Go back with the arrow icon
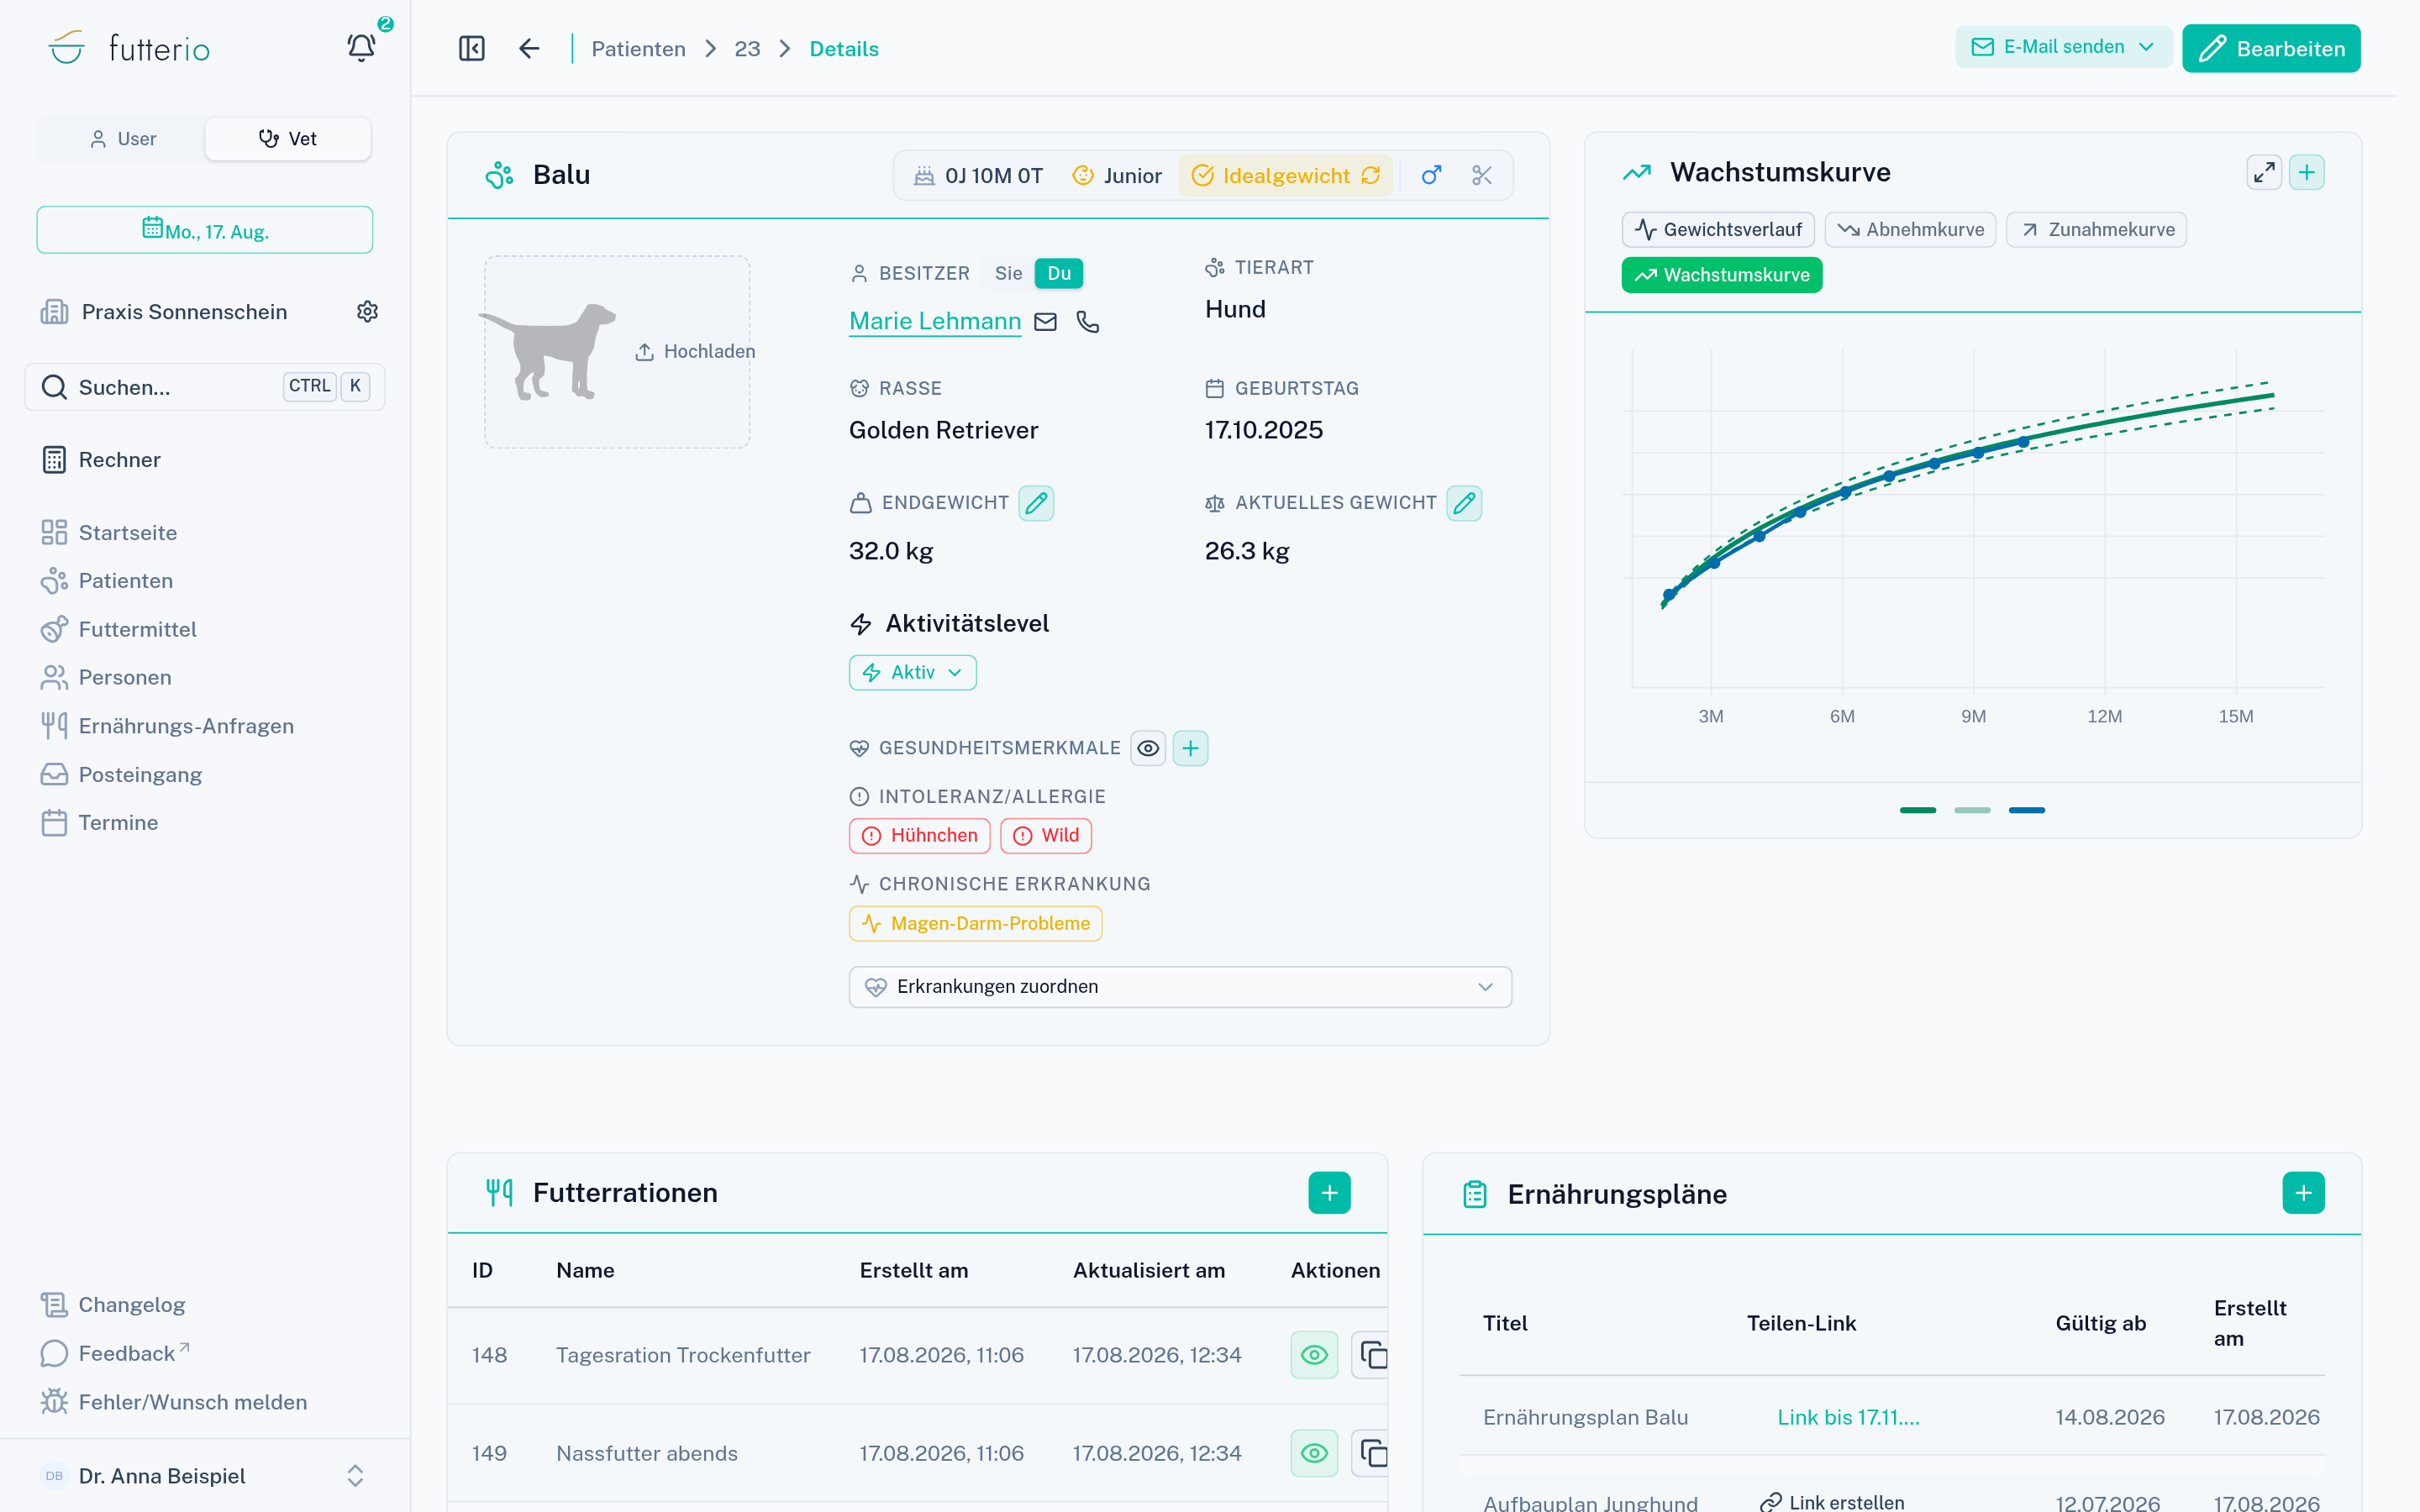The width and height of the screenshot is (2420, 1512). [x=529, y=48]
